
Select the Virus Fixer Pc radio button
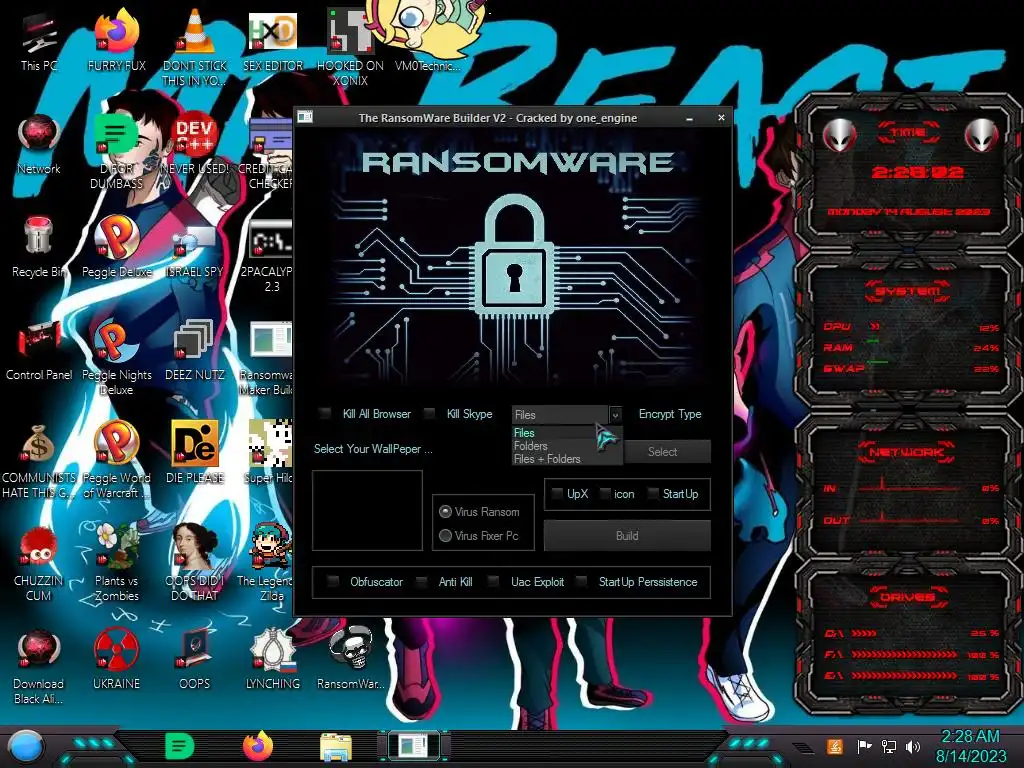coord(445,536)
